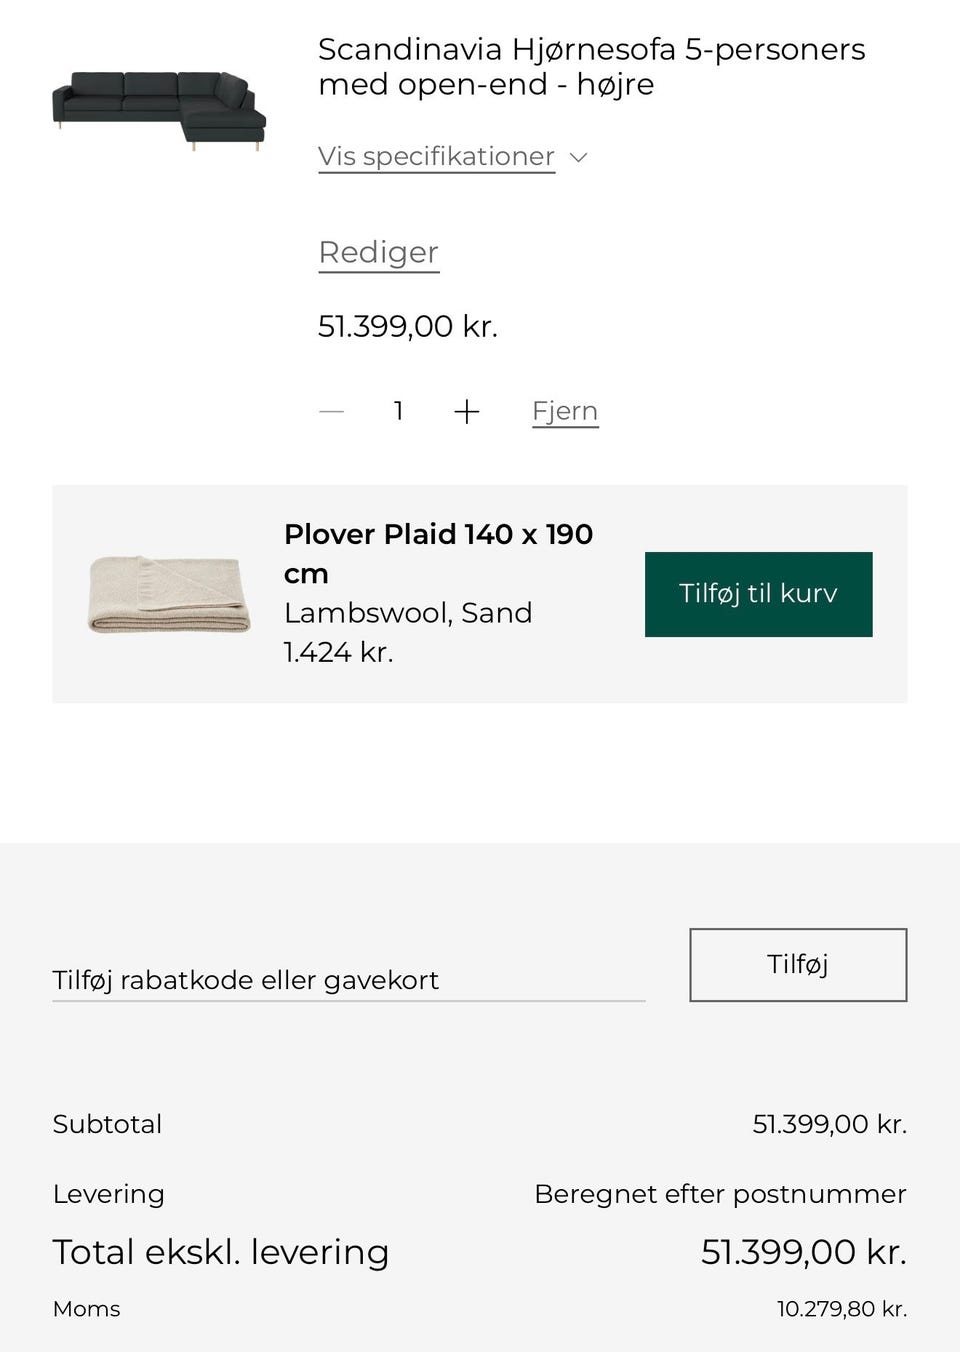Open the Plover Plaid thumbnail image

pyautogui.click(x=169, y=594)
